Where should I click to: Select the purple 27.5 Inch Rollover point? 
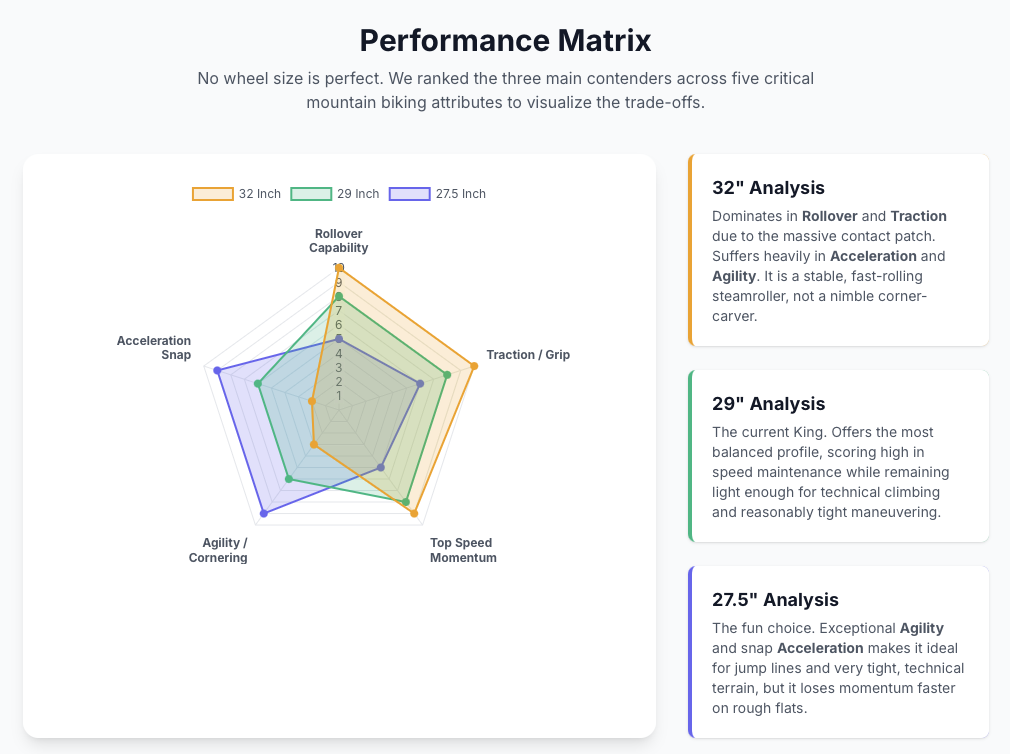pyautogui.click(x=339, y=339)
